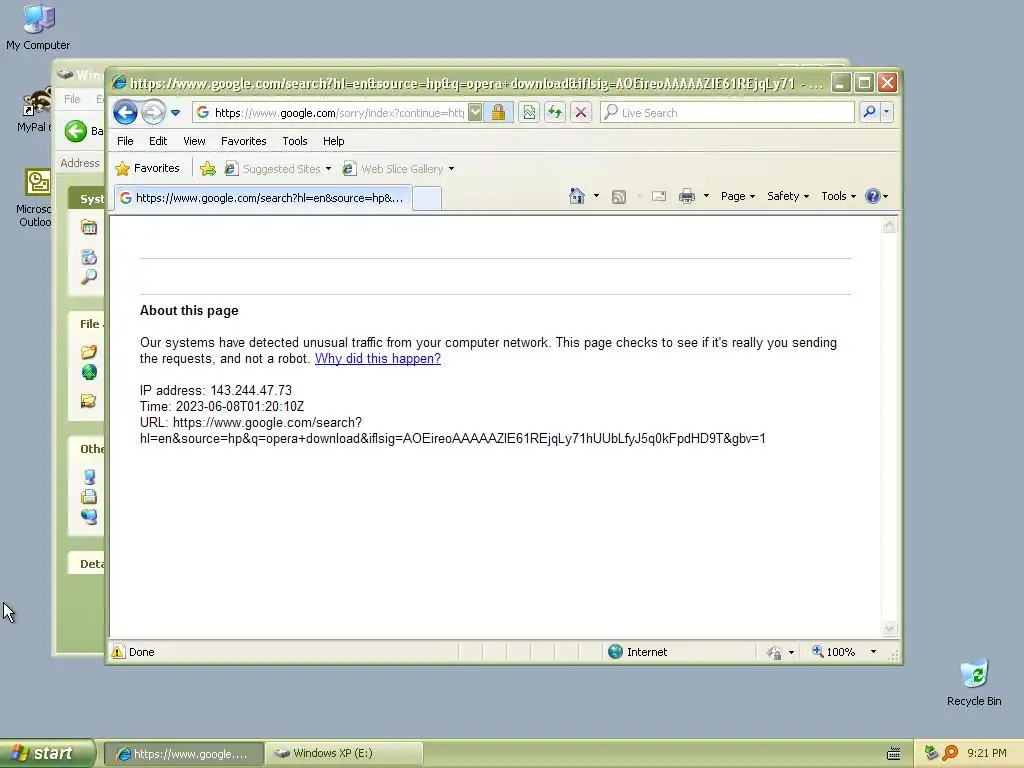1024x768 pixels.
Task: Click the blue Help question icon
Action: pos(872,196)
